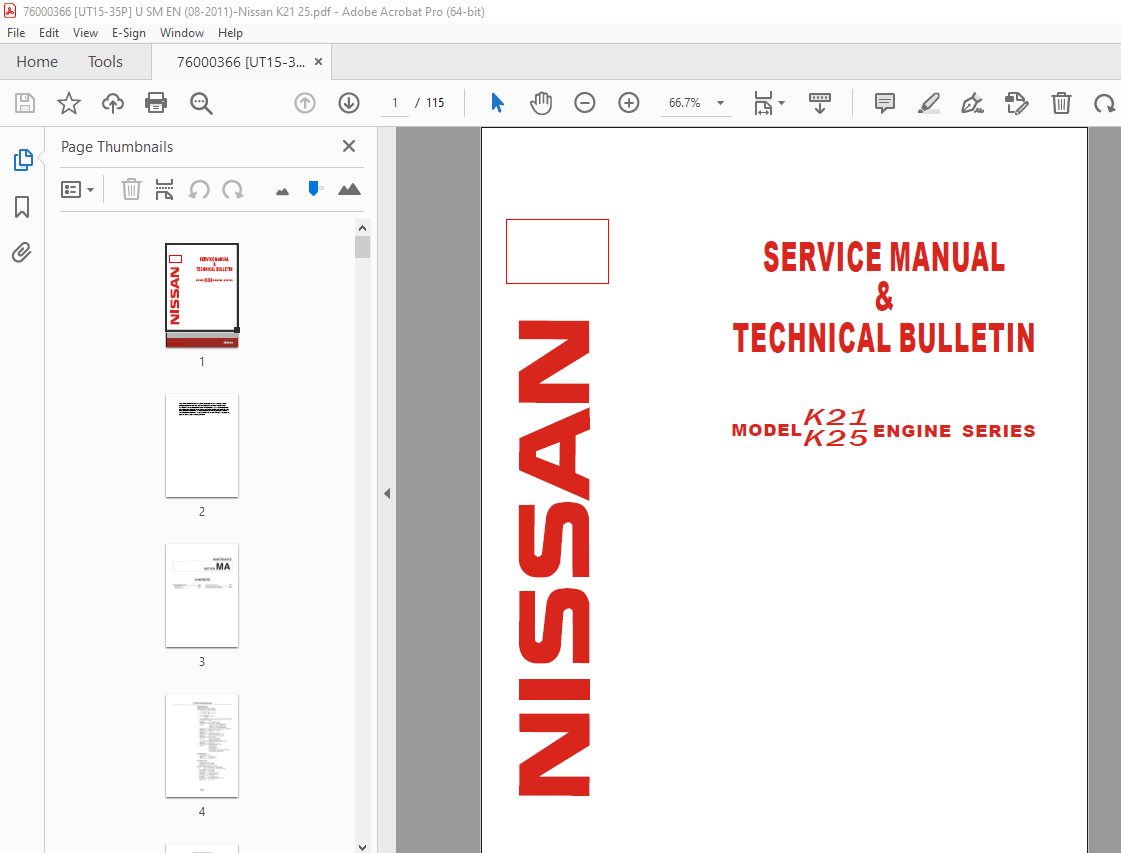1121x853 pixels.
Task: Switch to the Tools tab
Action: [x=105, y=61]
